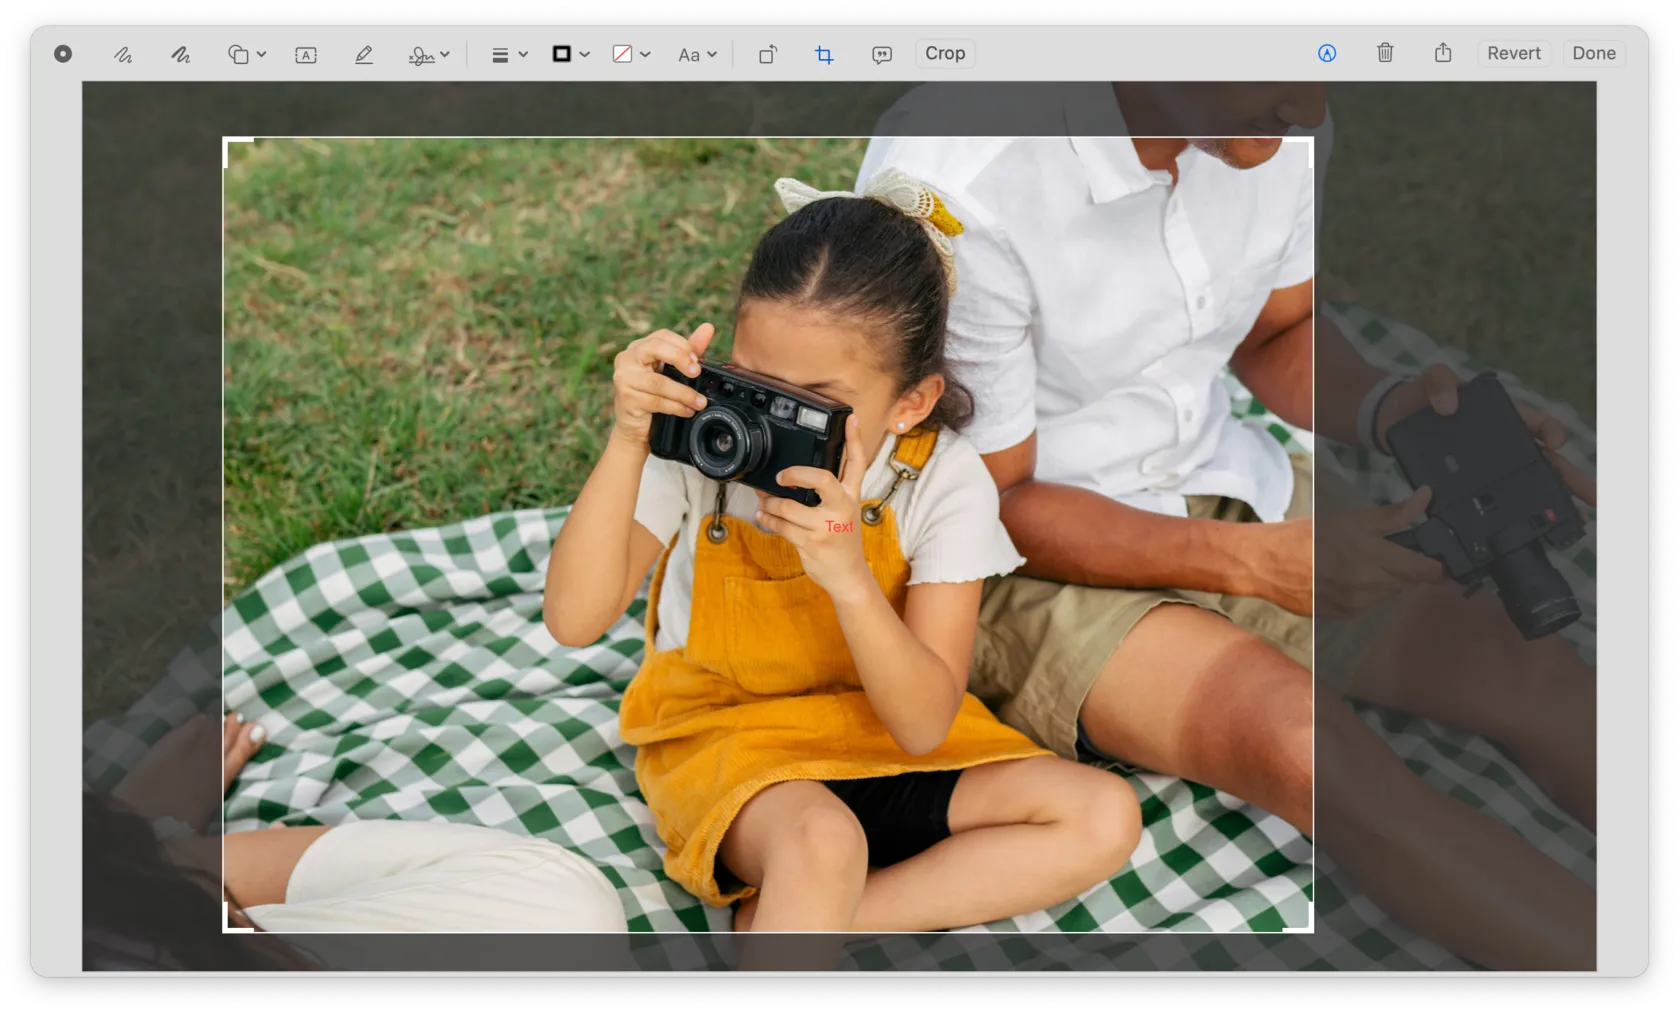Toggle the Crop tool icon
Image resolution: width=1680 pixels, height=1014 pixels.
tap(824, 55)
